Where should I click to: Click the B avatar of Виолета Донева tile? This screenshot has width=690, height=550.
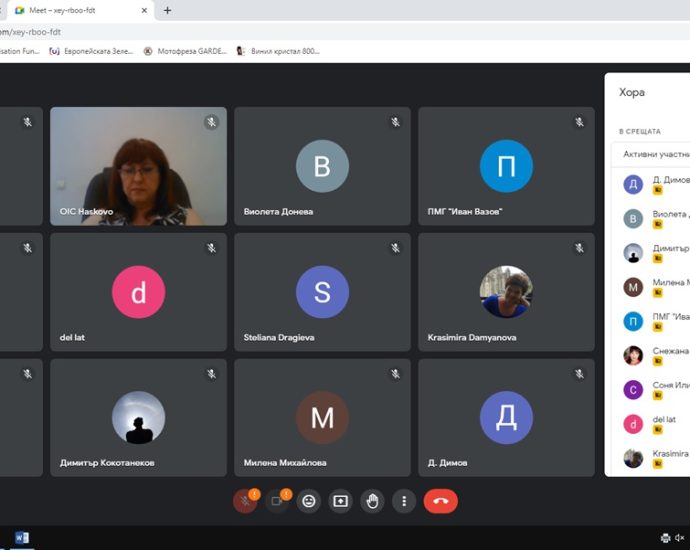tap(323, 166)
